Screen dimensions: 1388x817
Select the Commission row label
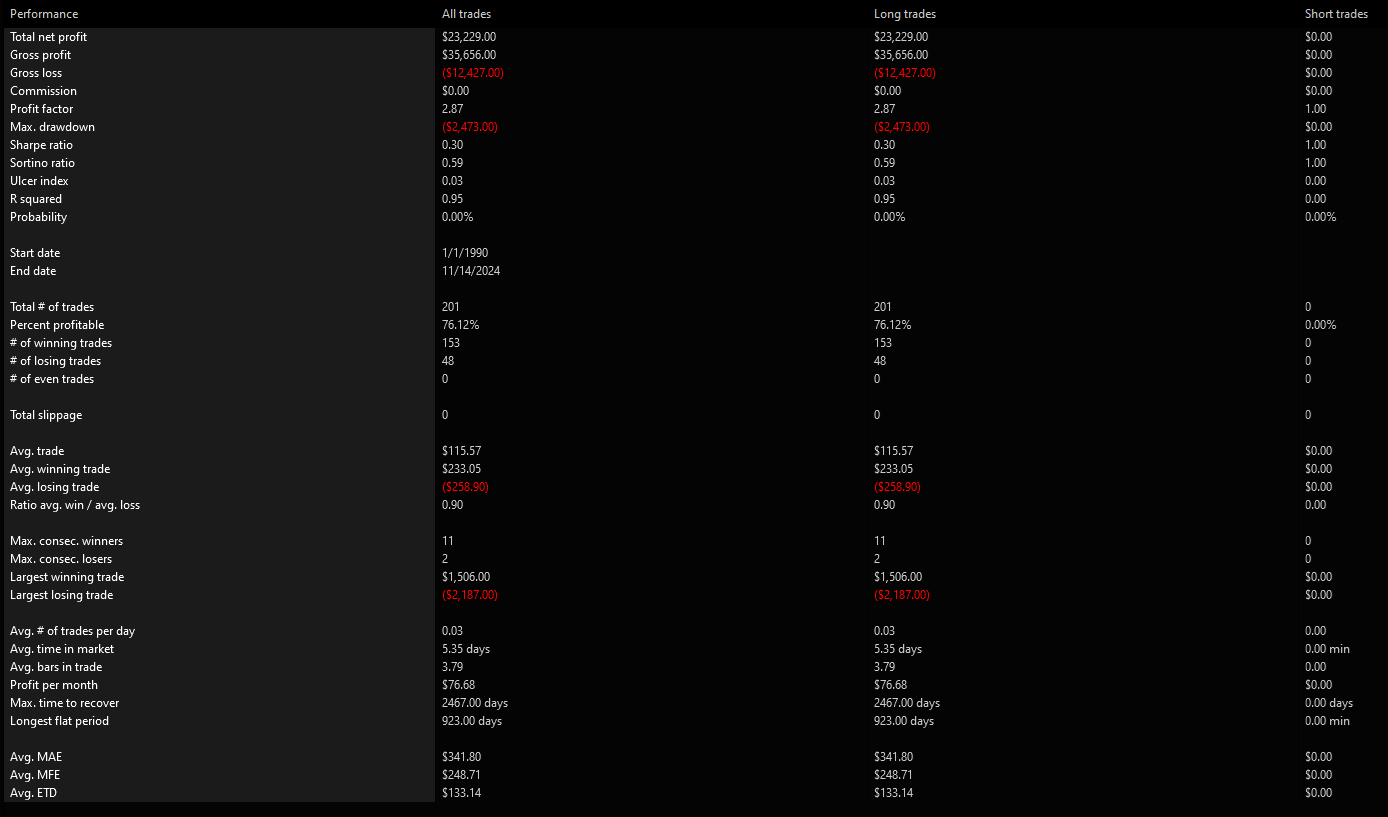coord(43,91)
